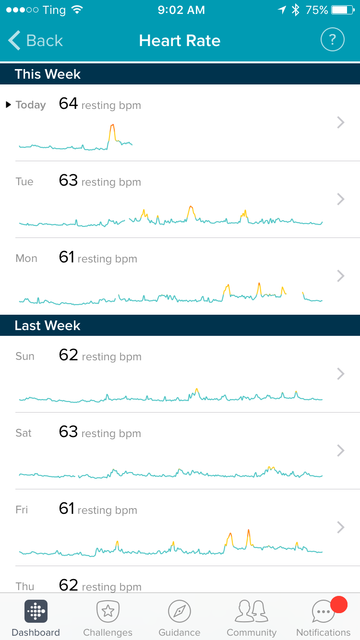This screenshot has height=640, width=360.
Task: Go Back using the header arrow
Action: tap(36, 40)
